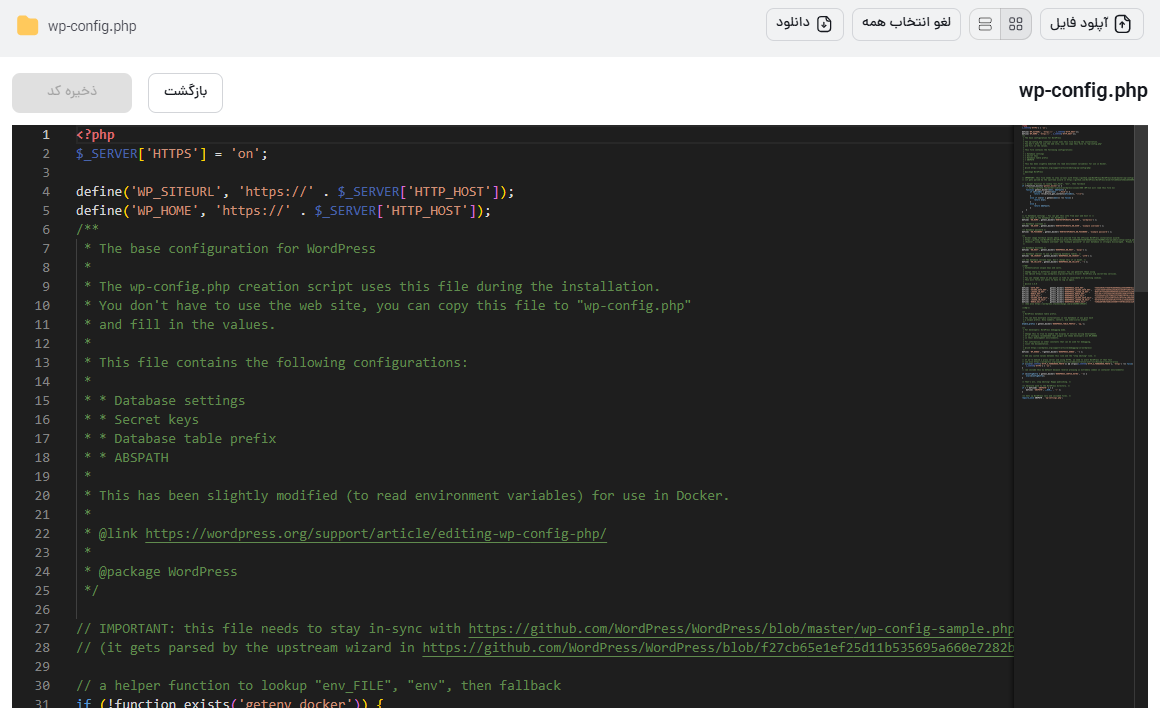Click the wp-config.php heading title
Viewport: 1166px width, 708px height.
click(1083, 91)
